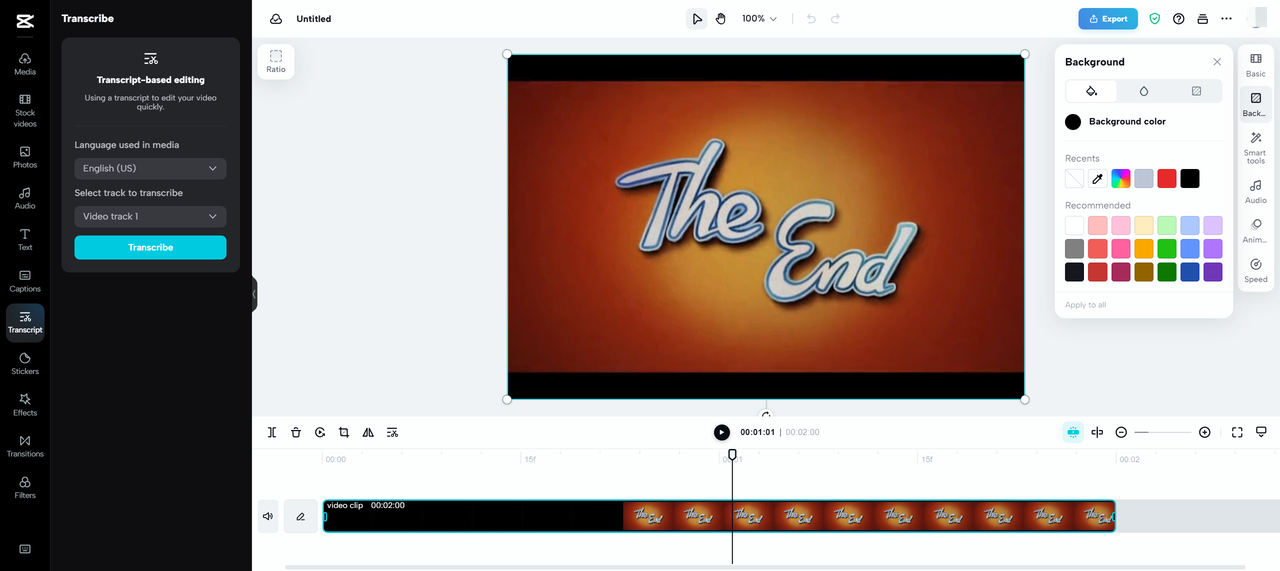The image size is (1280, 571).
Task: Mirror flip the selected clip
Action: (x=368, y=432)
